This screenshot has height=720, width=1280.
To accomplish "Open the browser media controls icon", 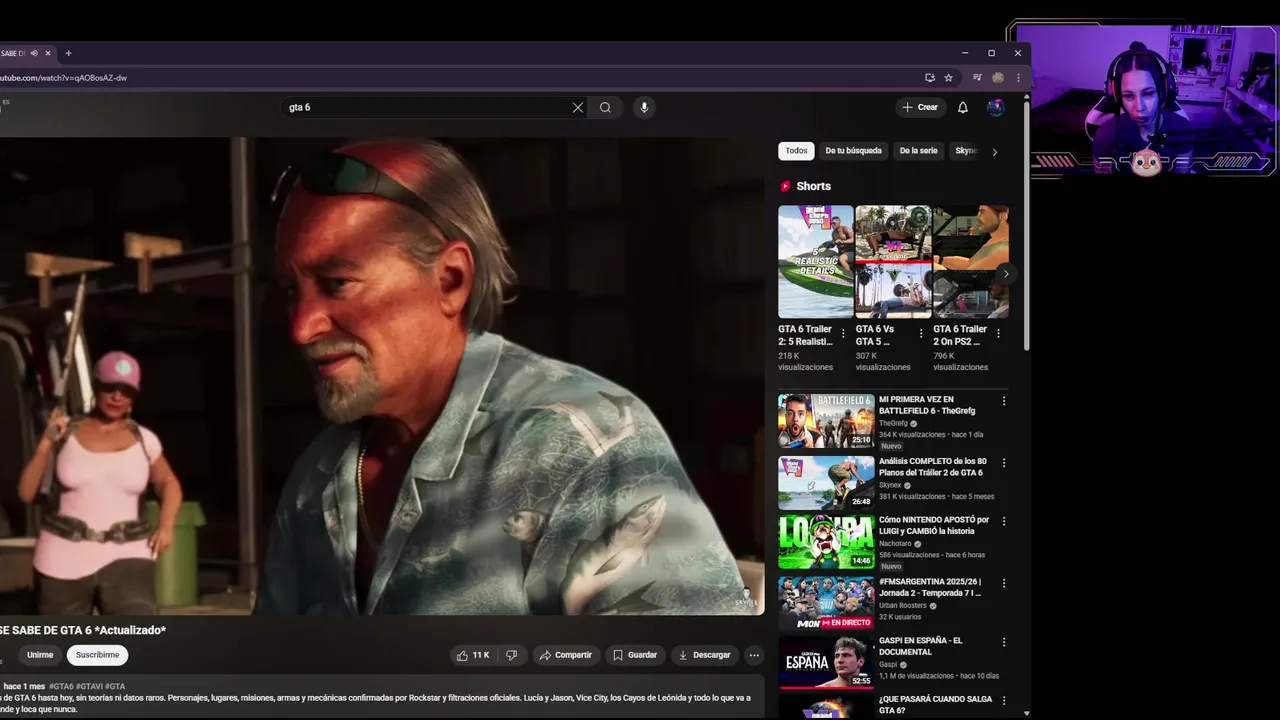I will (977, 78).
